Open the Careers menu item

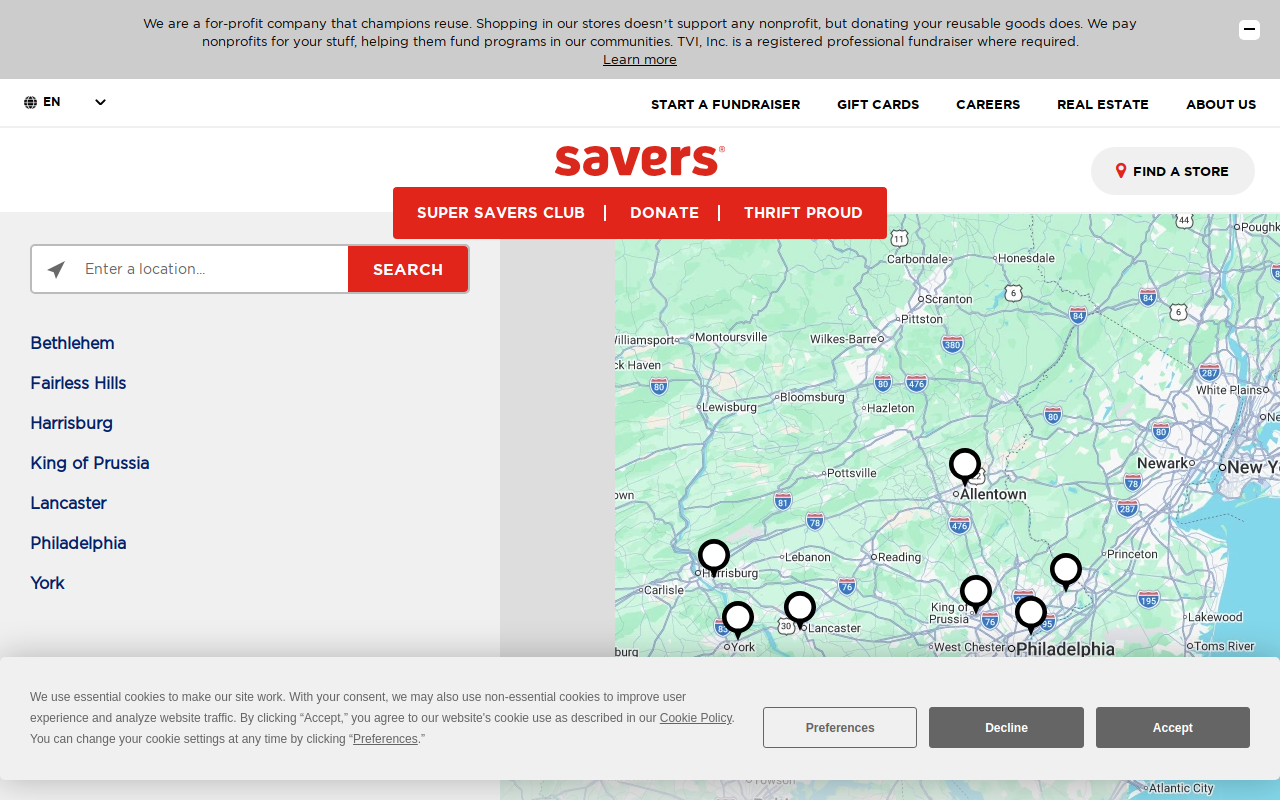[x=988, y=104]
